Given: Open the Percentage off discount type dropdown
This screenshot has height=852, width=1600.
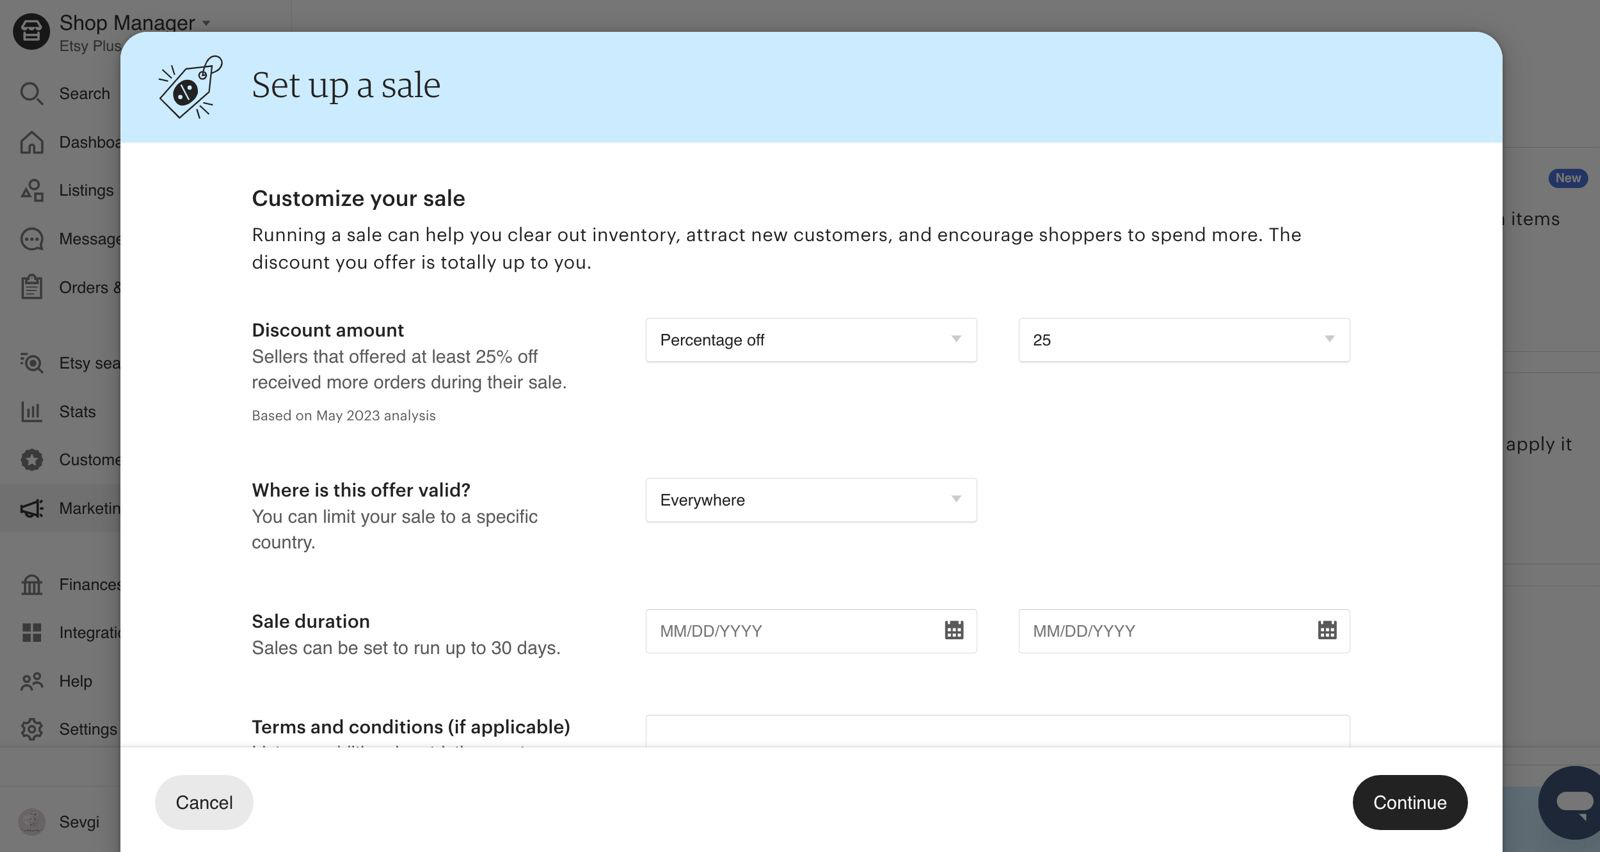Looking at the screenshot, I should (x=811, y=340).
